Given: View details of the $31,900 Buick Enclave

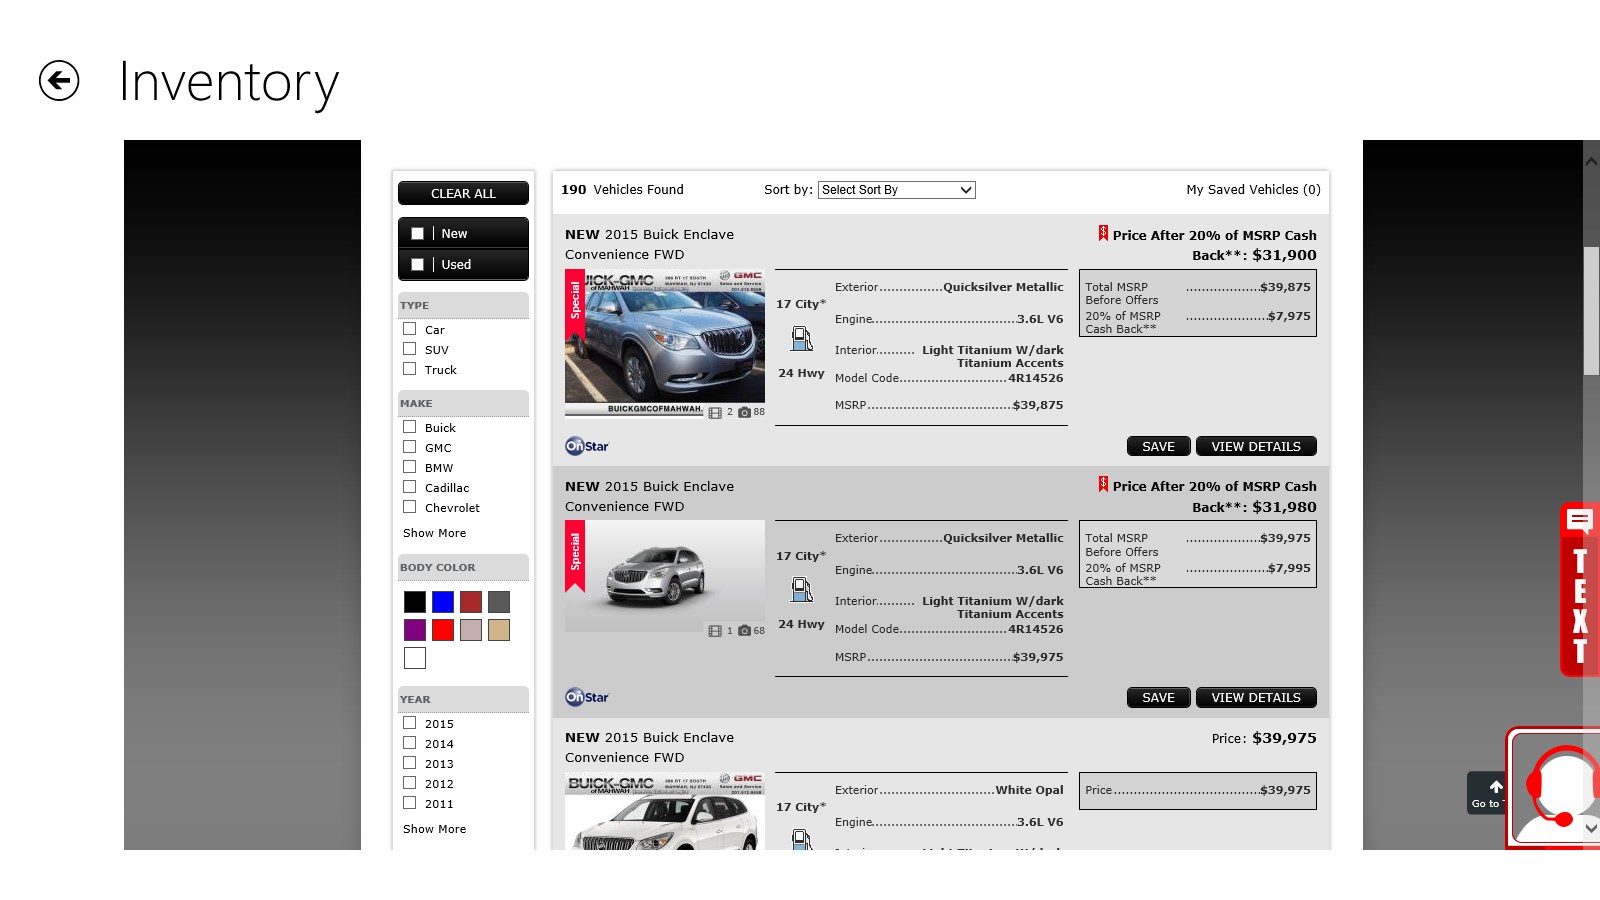Looking at the screenshot, I should [1256, 446].
